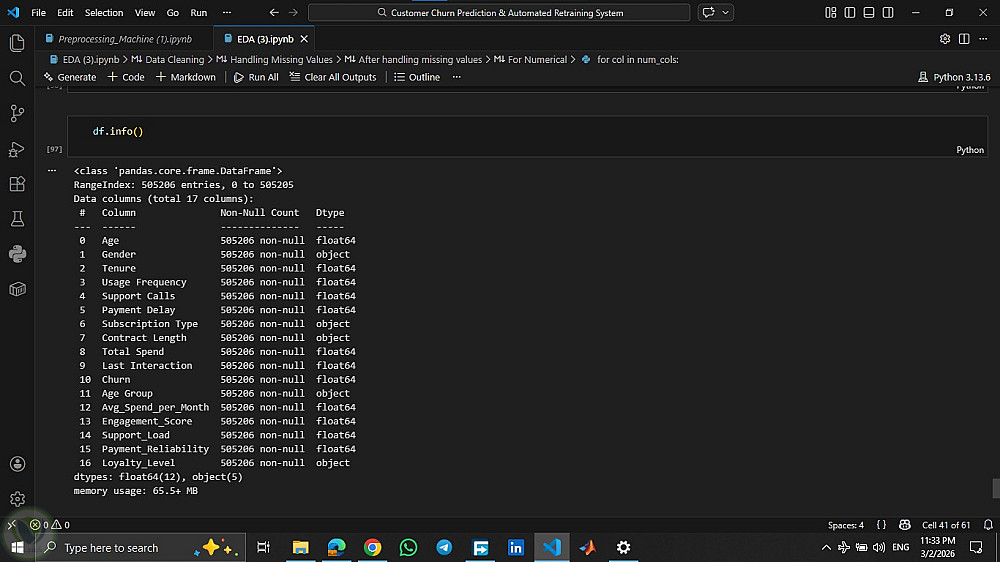Open Accounts menu in activity bar
This screenshot has width=1000, height=562.
(x=17, y=464)
